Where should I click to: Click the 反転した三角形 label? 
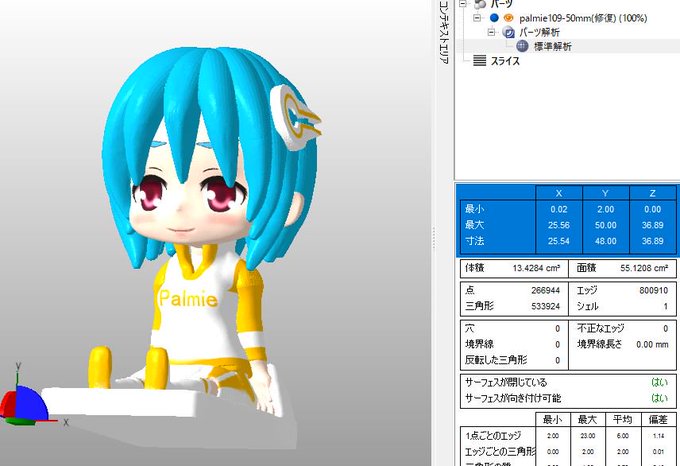point(496,360)
